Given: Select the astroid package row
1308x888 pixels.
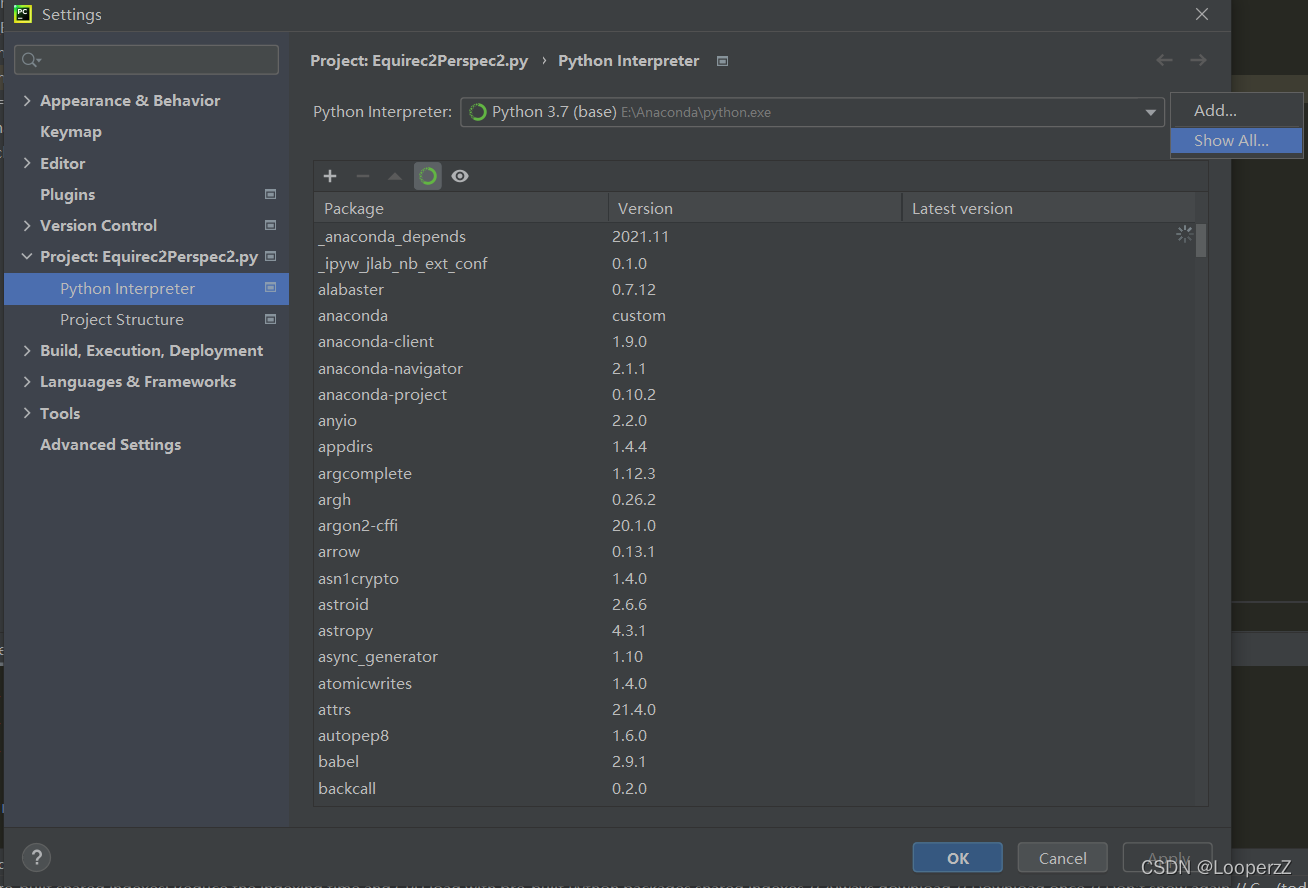Looking at the screenshot, I should tap(755, 605).
